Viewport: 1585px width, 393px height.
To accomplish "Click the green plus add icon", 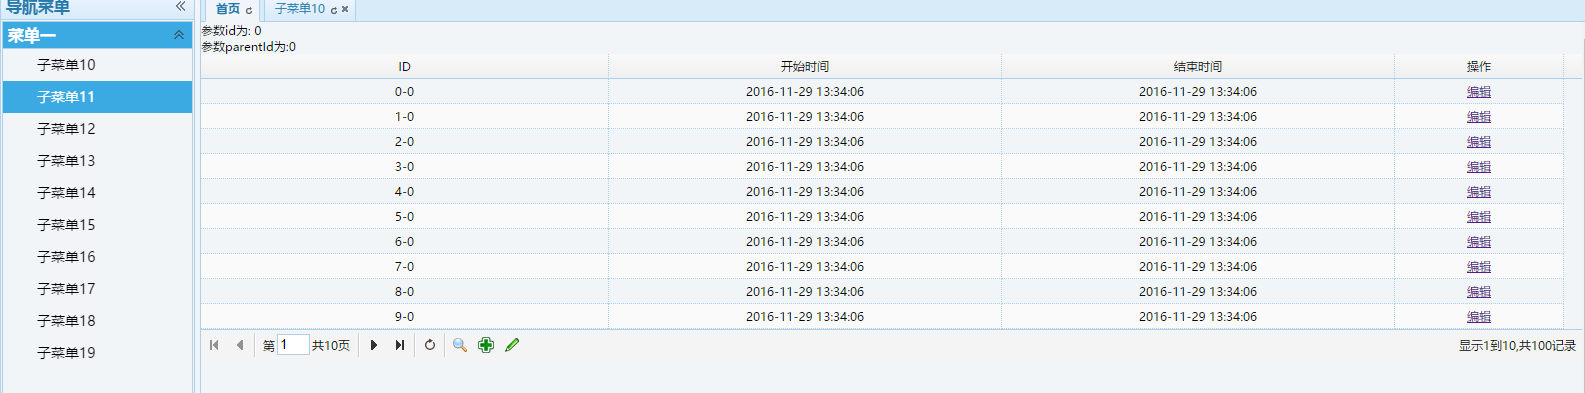I will pyautogui.click(x=486, y=345).
